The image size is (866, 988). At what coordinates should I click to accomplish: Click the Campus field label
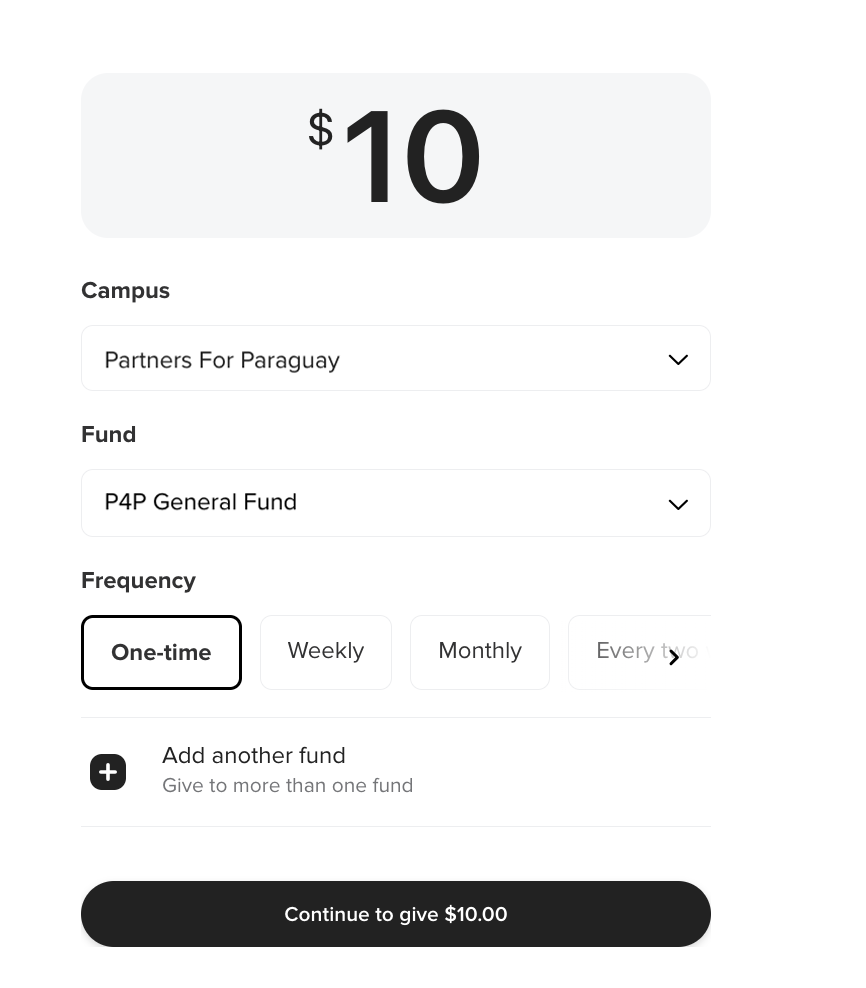click(x=125, y=290)
